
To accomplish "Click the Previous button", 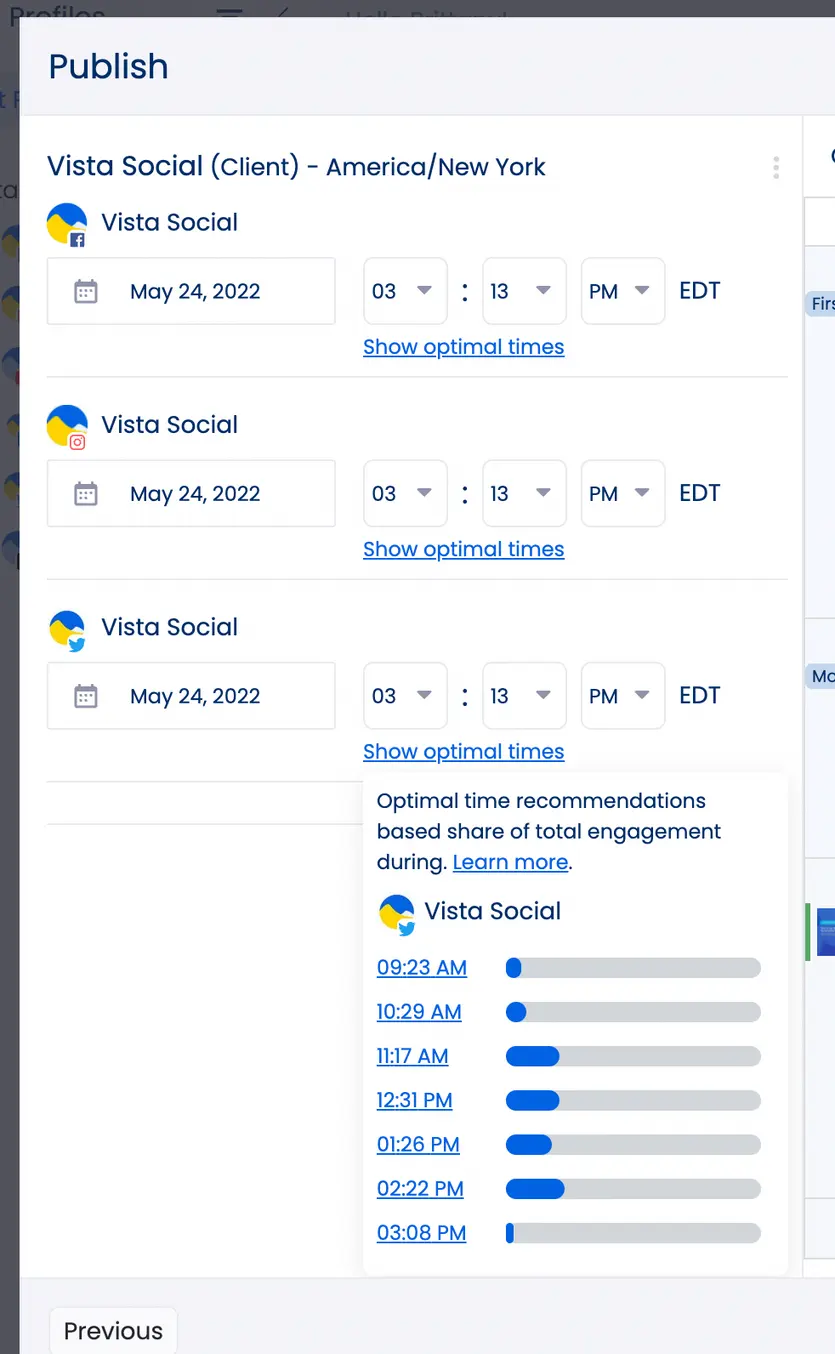I will [112, 1330].
